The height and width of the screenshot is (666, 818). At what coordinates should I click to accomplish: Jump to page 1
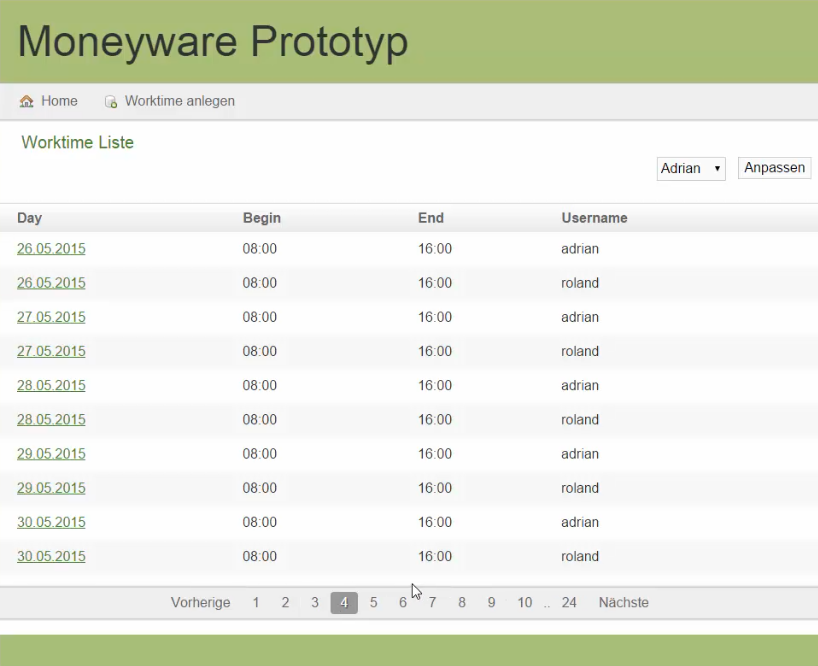256,602
